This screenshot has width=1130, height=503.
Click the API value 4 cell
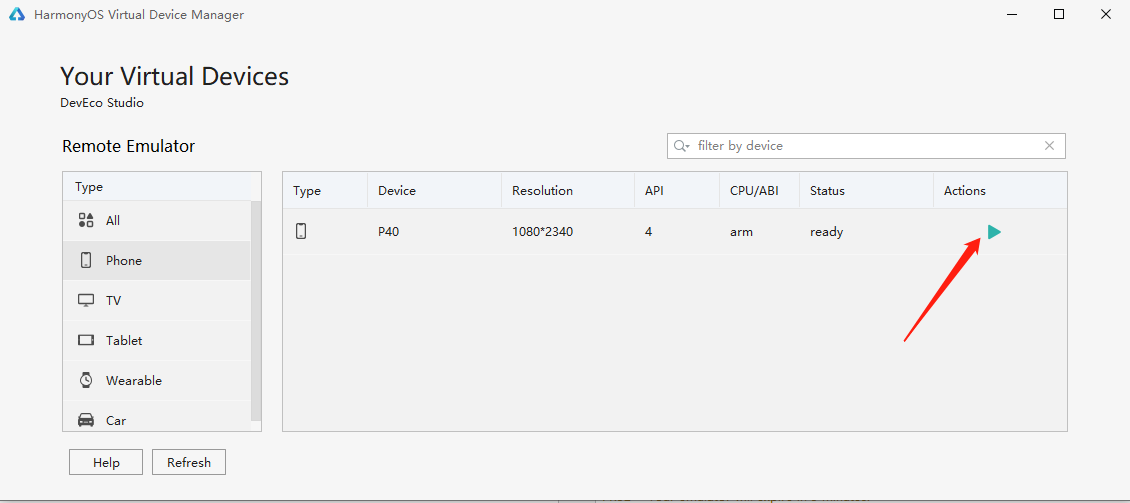pyautogui.click(x=649, y=232)
